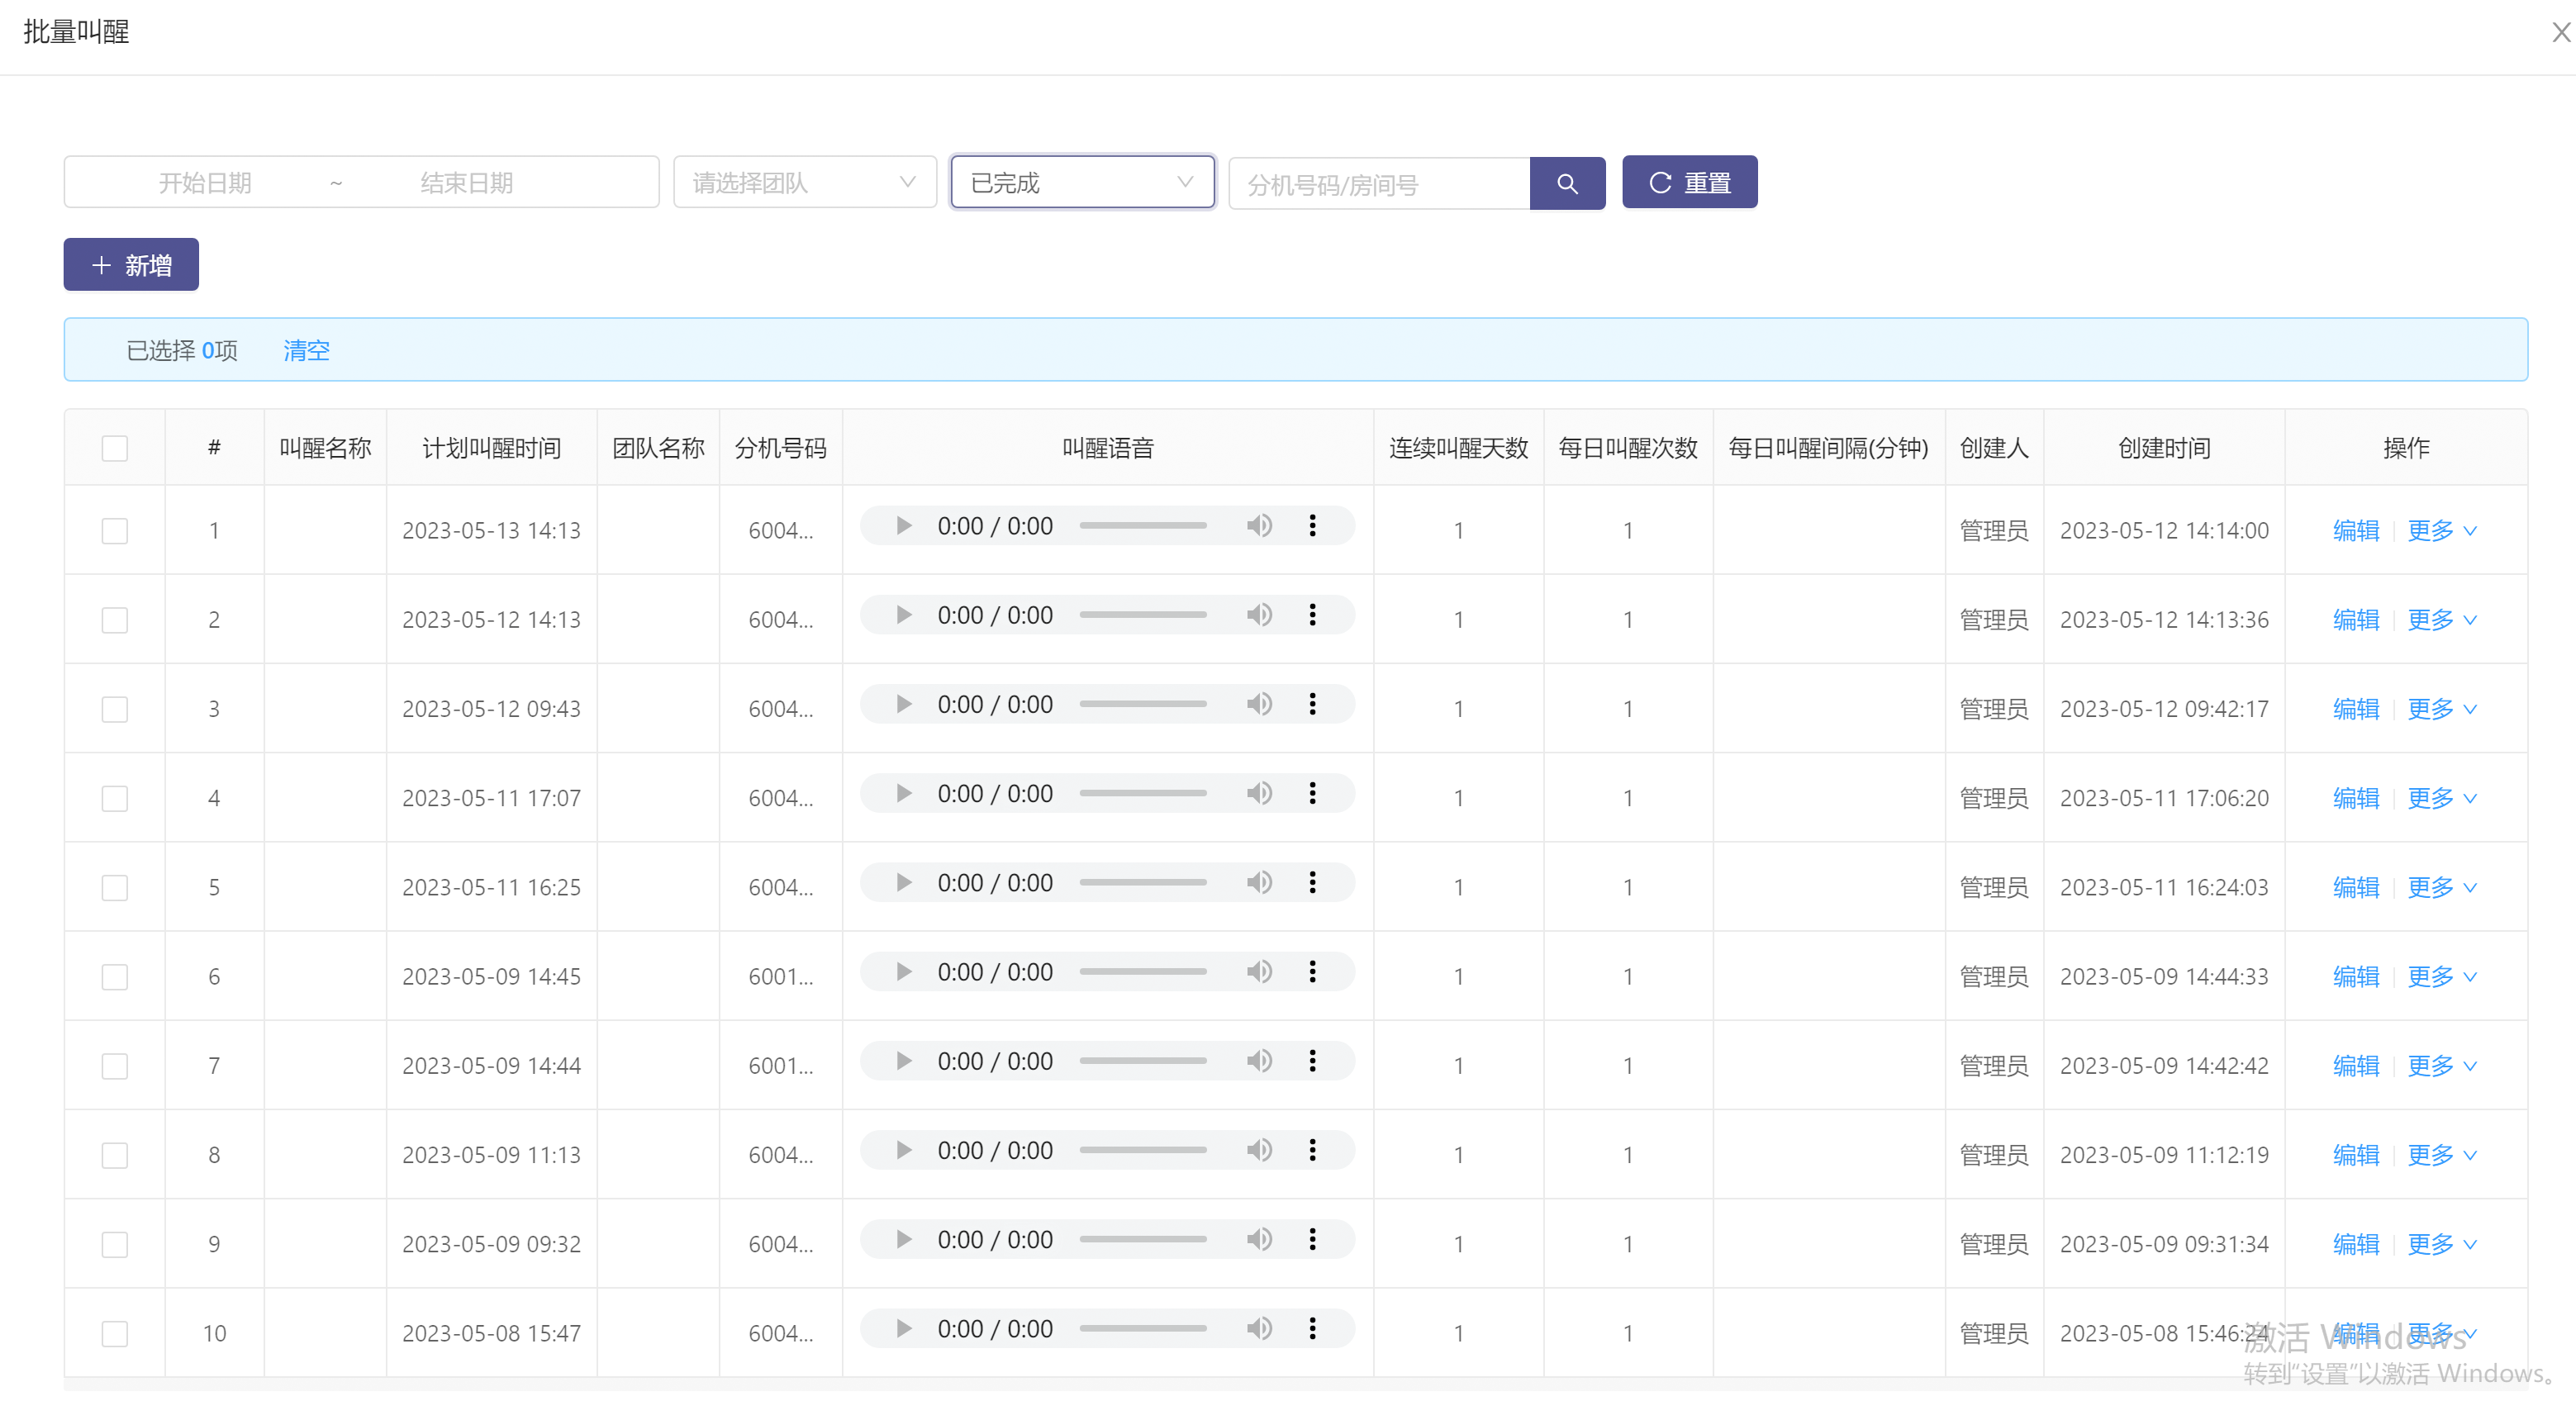Viewport: 2576px width, 1401px height.
Task: Play the audio in row 10
Action: (903, 1329)
